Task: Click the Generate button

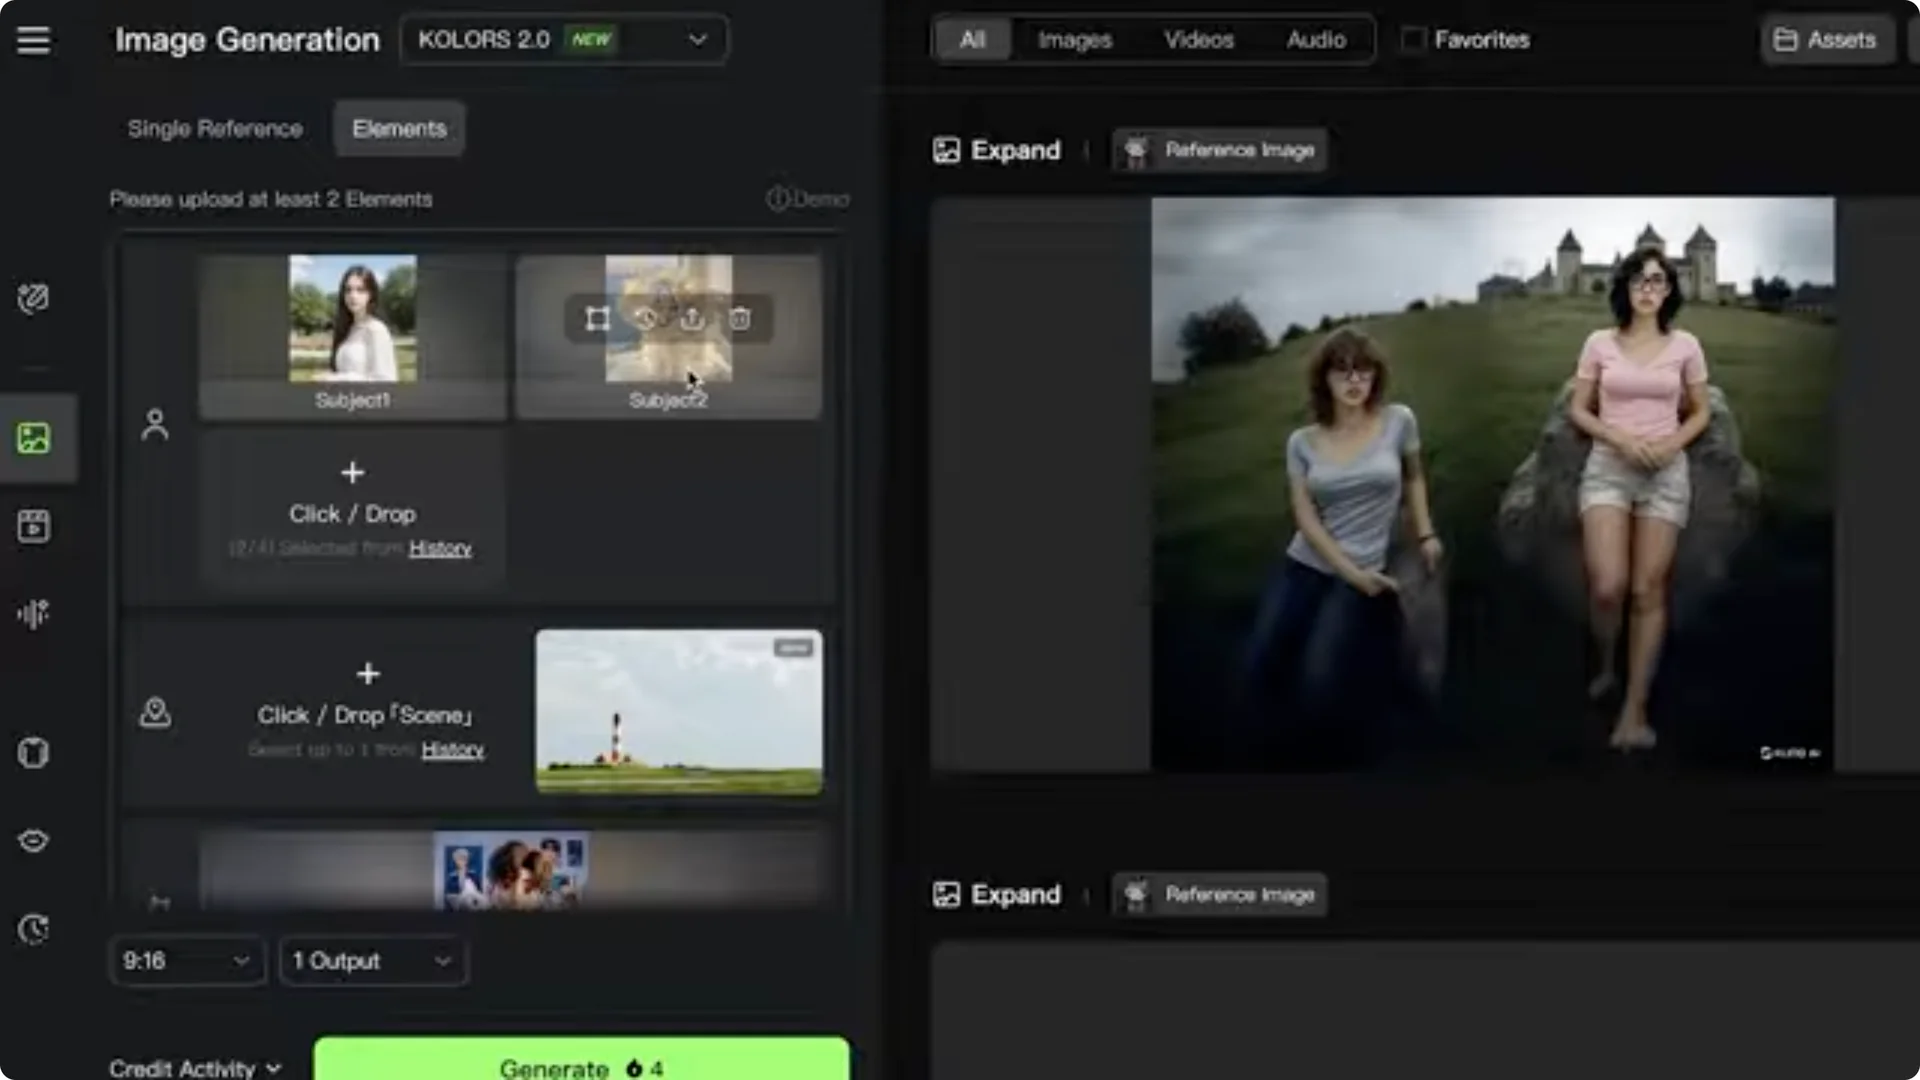Action: pos(580,1066)
